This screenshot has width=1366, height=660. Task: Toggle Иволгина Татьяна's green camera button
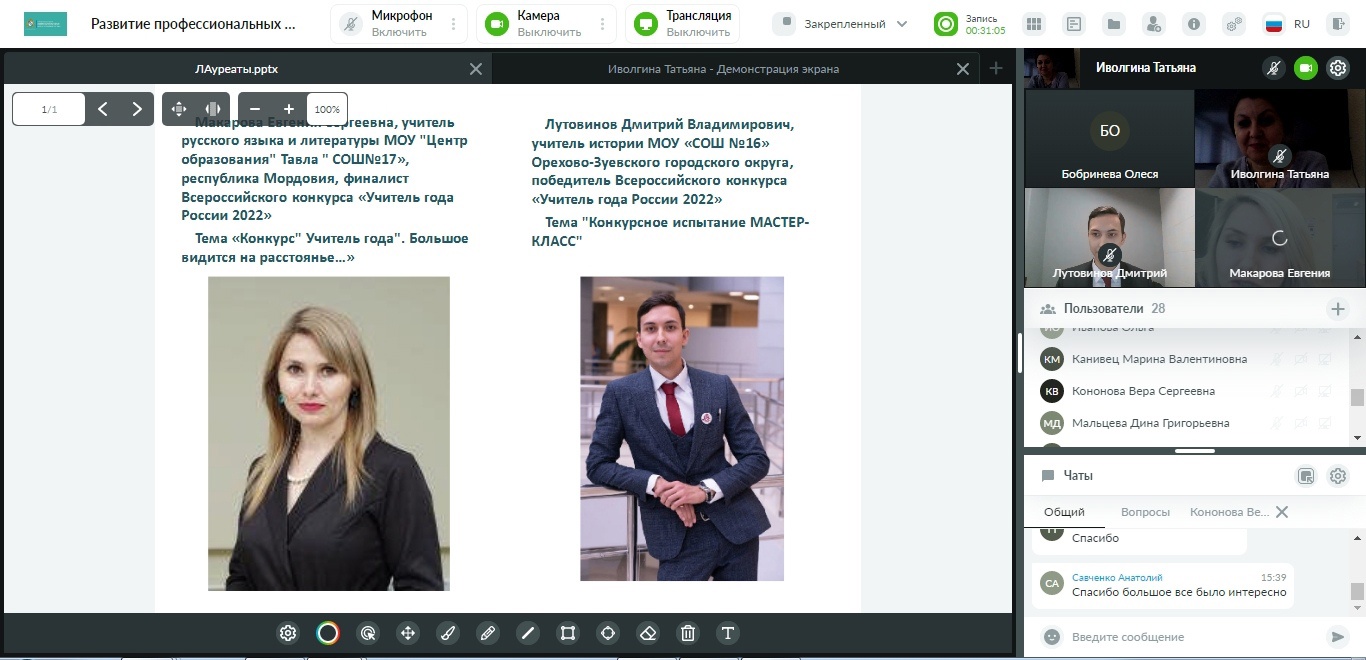point(1305,68)
